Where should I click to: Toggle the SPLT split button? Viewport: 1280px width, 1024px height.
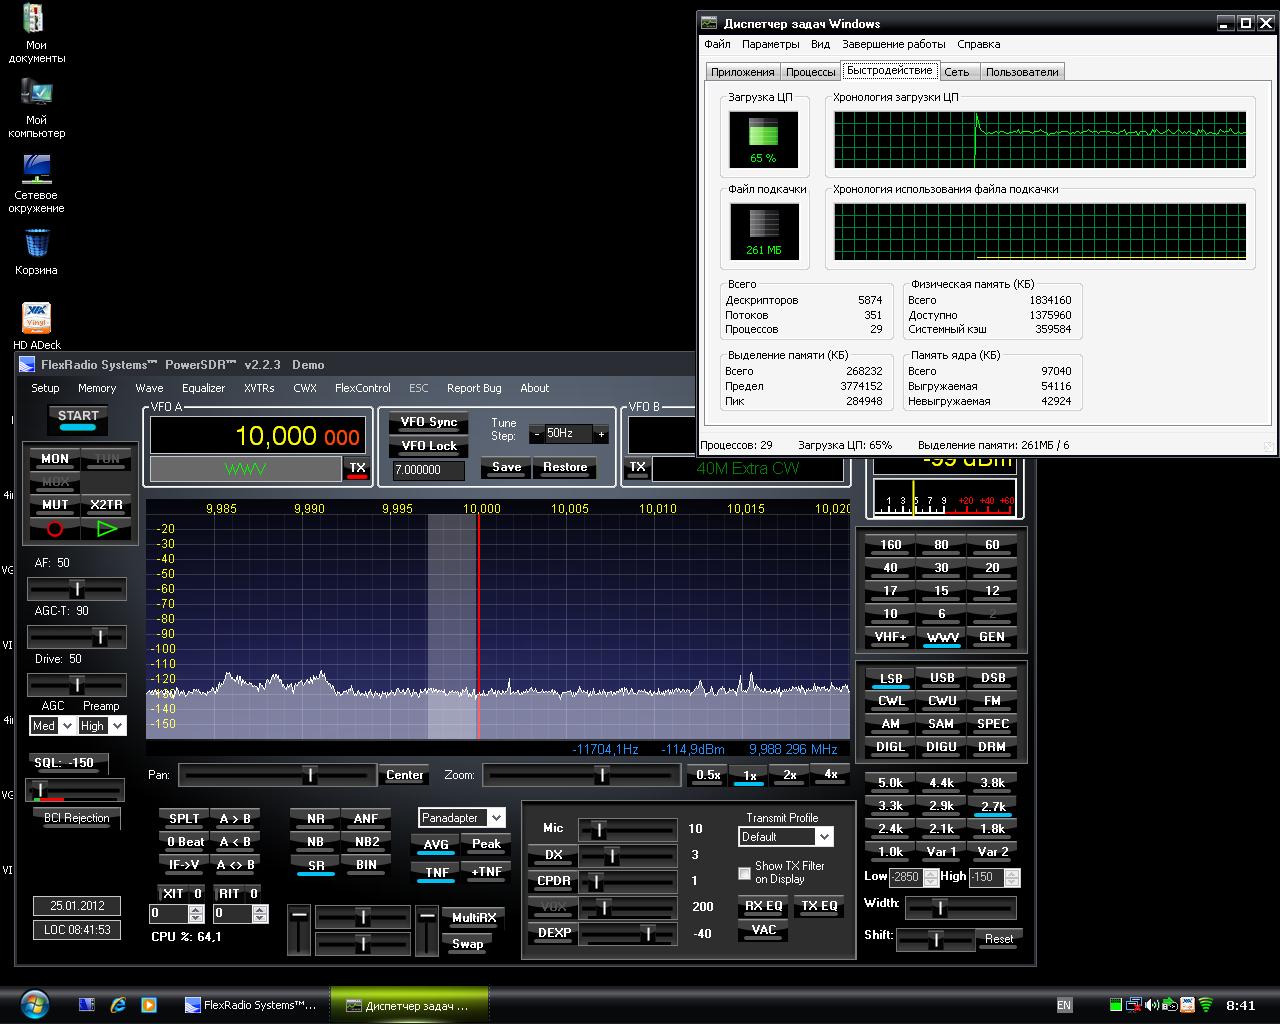tap(184, 819)
